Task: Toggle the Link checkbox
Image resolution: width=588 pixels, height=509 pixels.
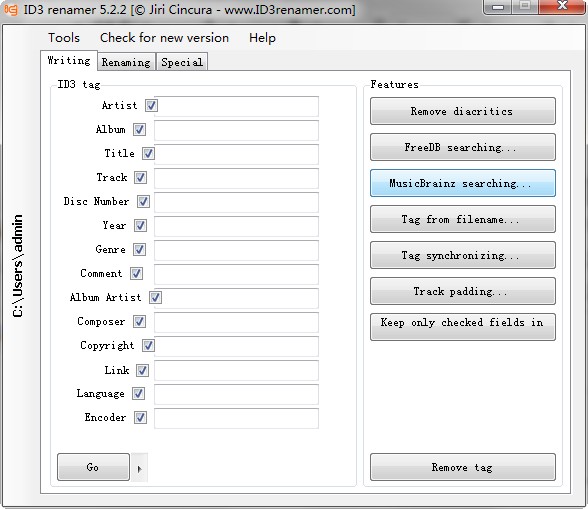Action: [142, 370]
